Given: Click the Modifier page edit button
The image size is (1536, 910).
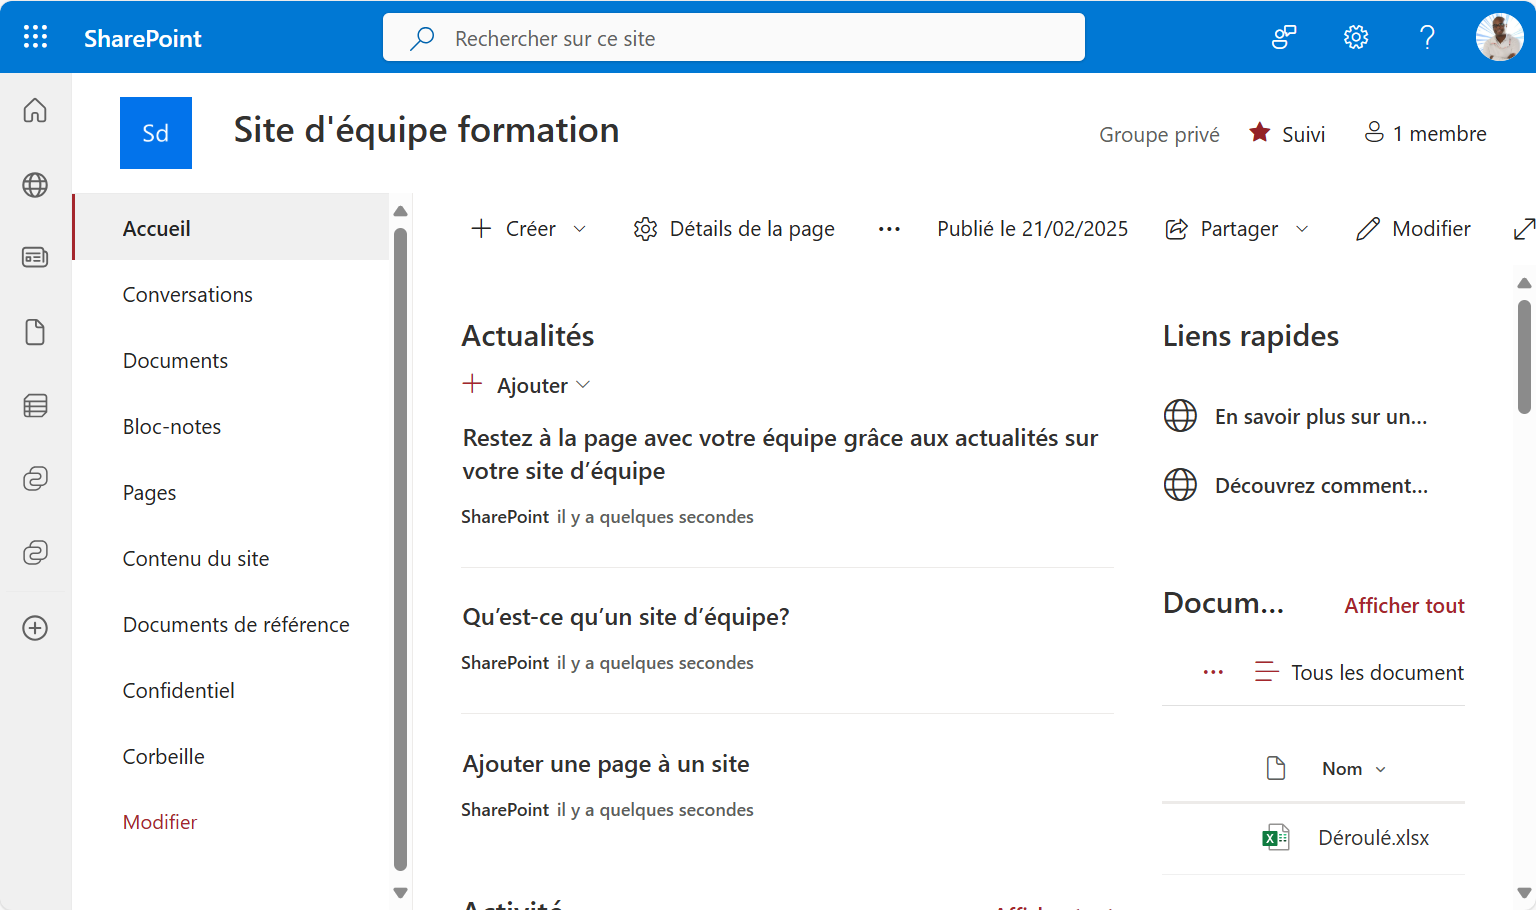Looking at the screenshot, I should point(1413,229).
